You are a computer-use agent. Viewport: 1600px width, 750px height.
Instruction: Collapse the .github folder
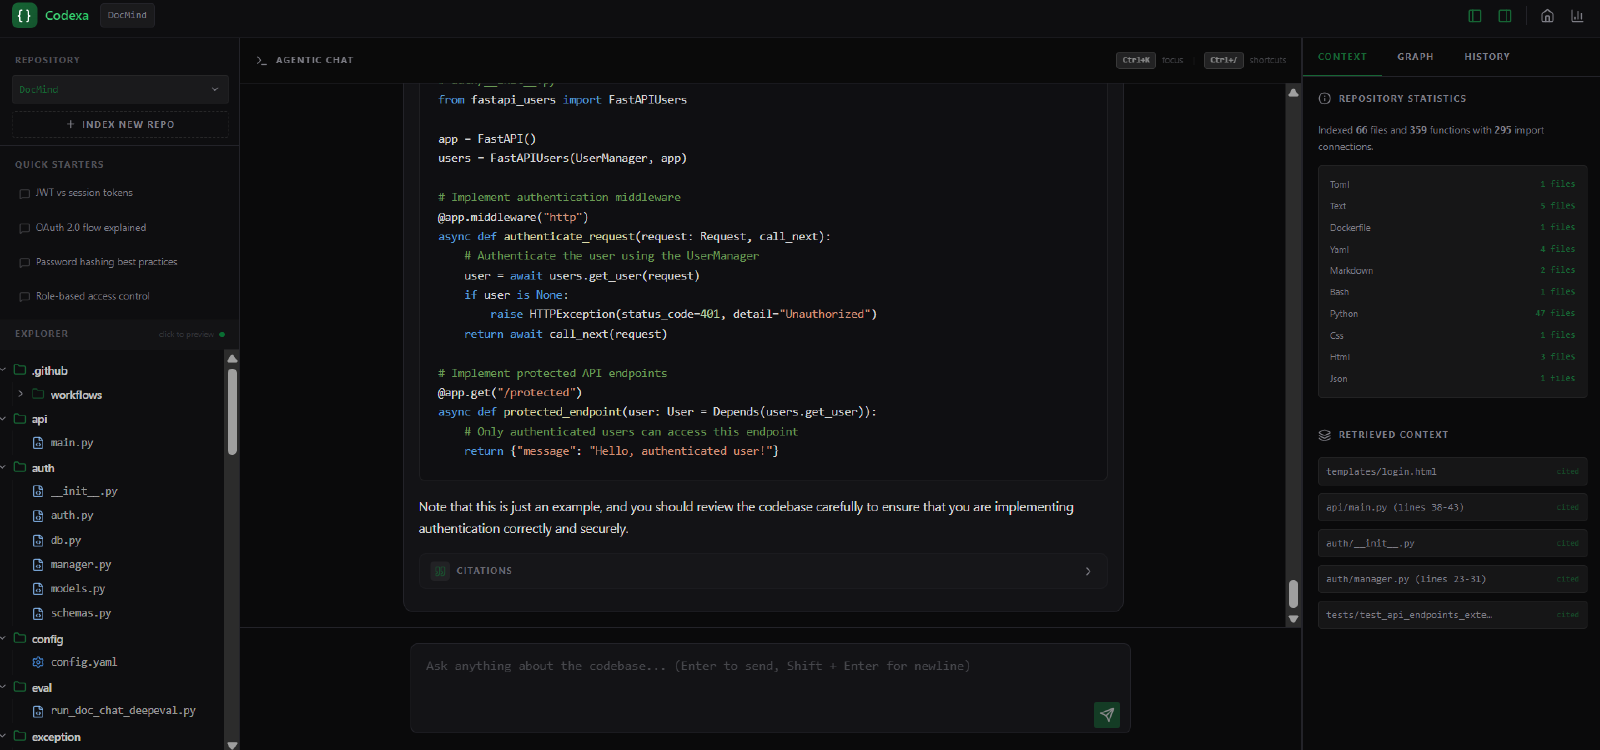tap(4, 370)
